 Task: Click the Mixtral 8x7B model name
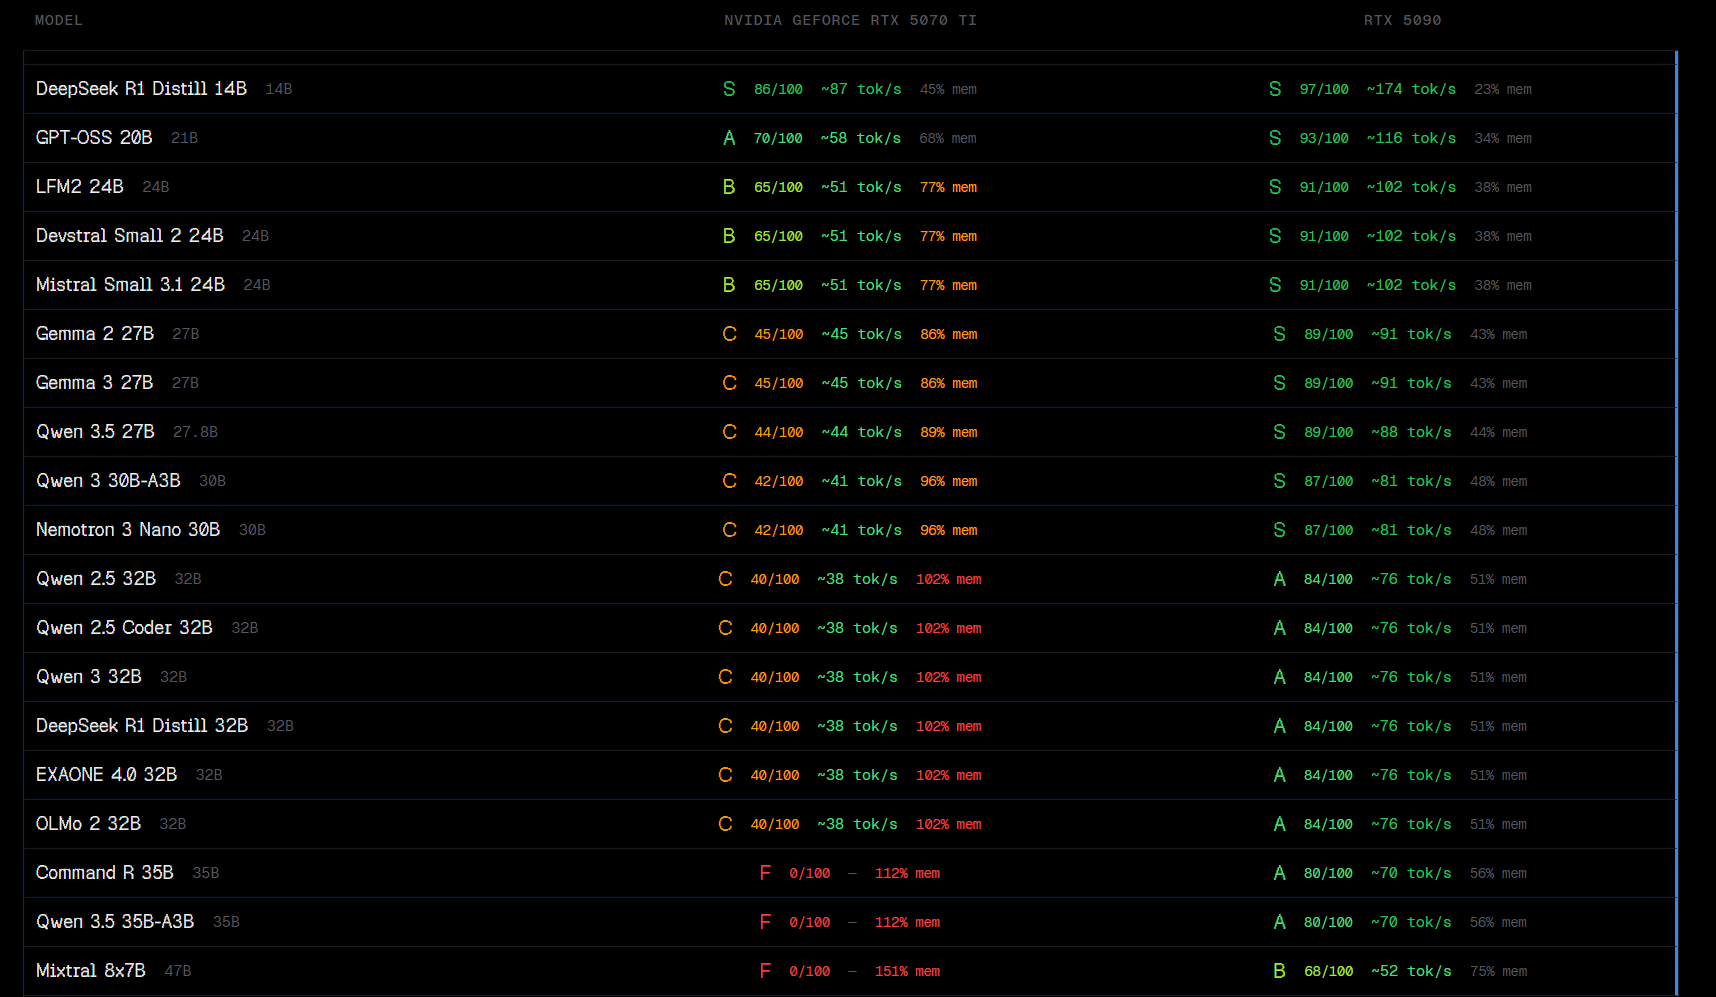[91, 971]
